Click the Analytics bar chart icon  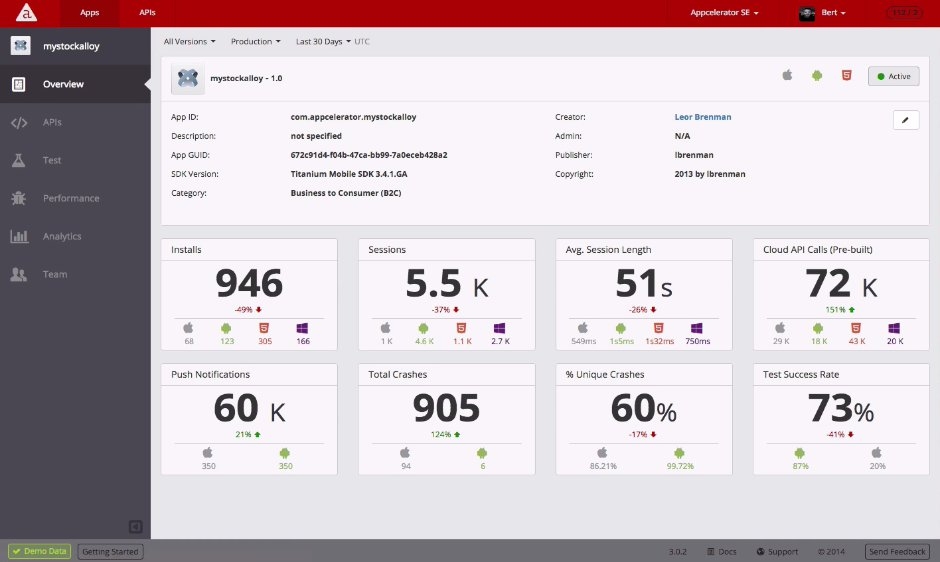click(19, 236)
